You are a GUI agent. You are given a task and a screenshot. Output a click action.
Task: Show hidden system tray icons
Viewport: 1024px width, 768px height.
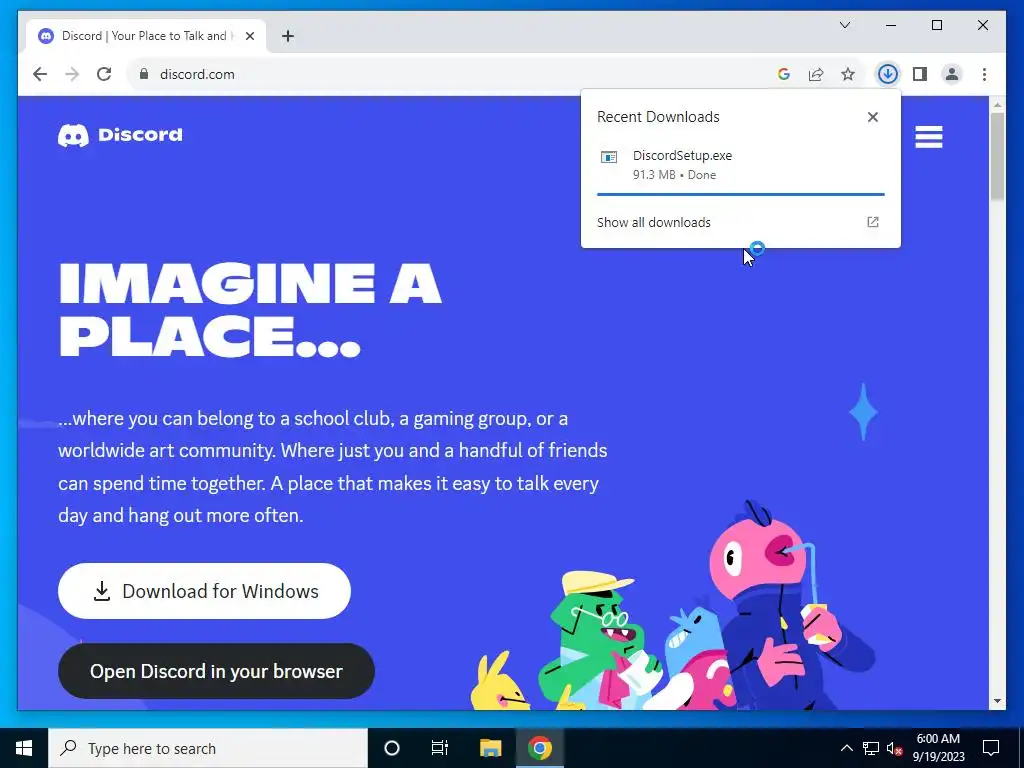click(846, 748)
